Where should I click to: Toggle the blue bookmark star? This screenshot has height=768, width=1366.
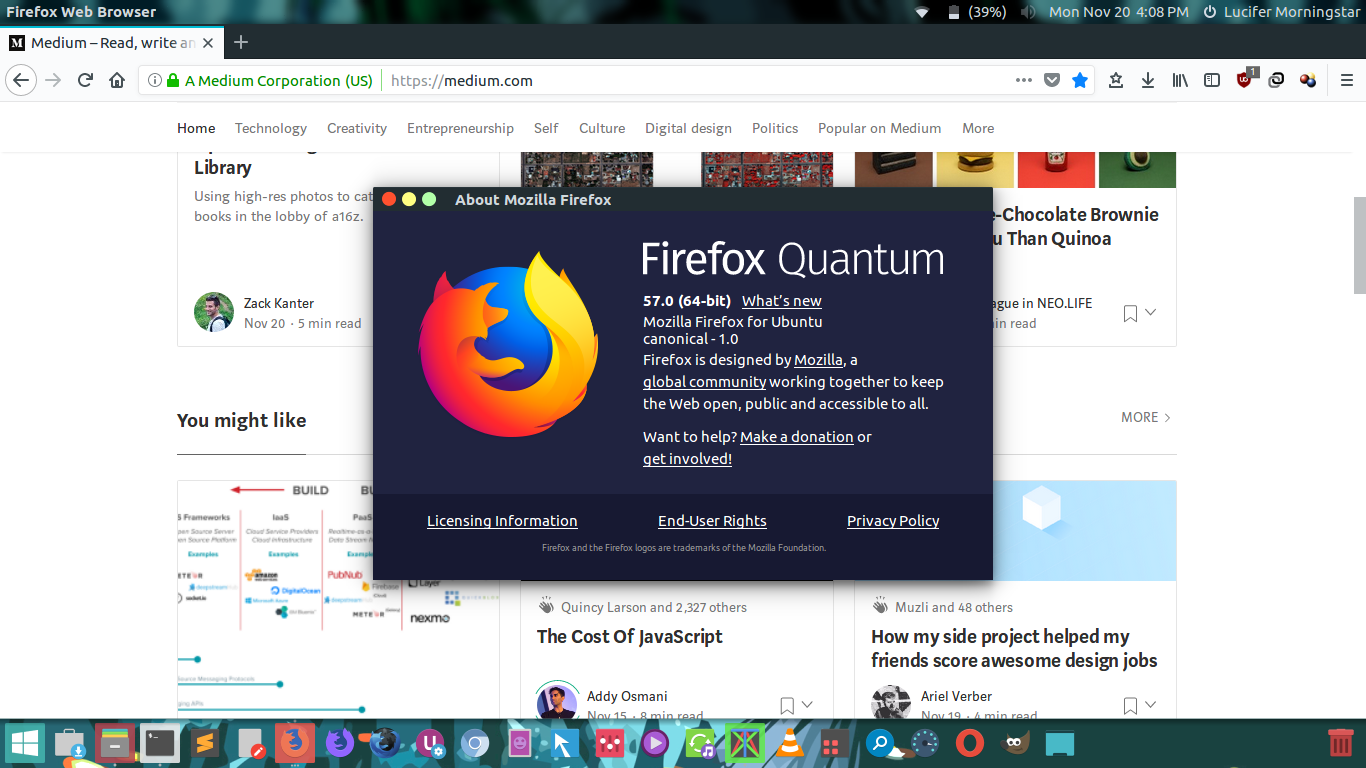coord(1080,80)
